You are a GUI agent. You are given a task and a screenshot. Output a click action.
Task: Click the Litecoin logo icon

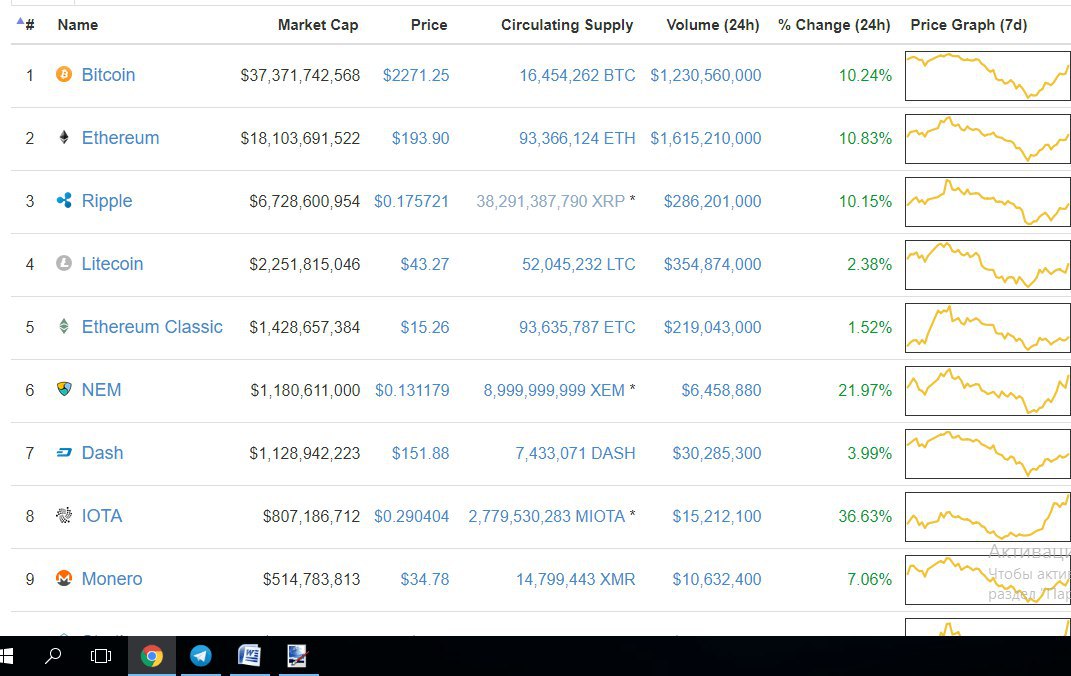click(64, 263)
